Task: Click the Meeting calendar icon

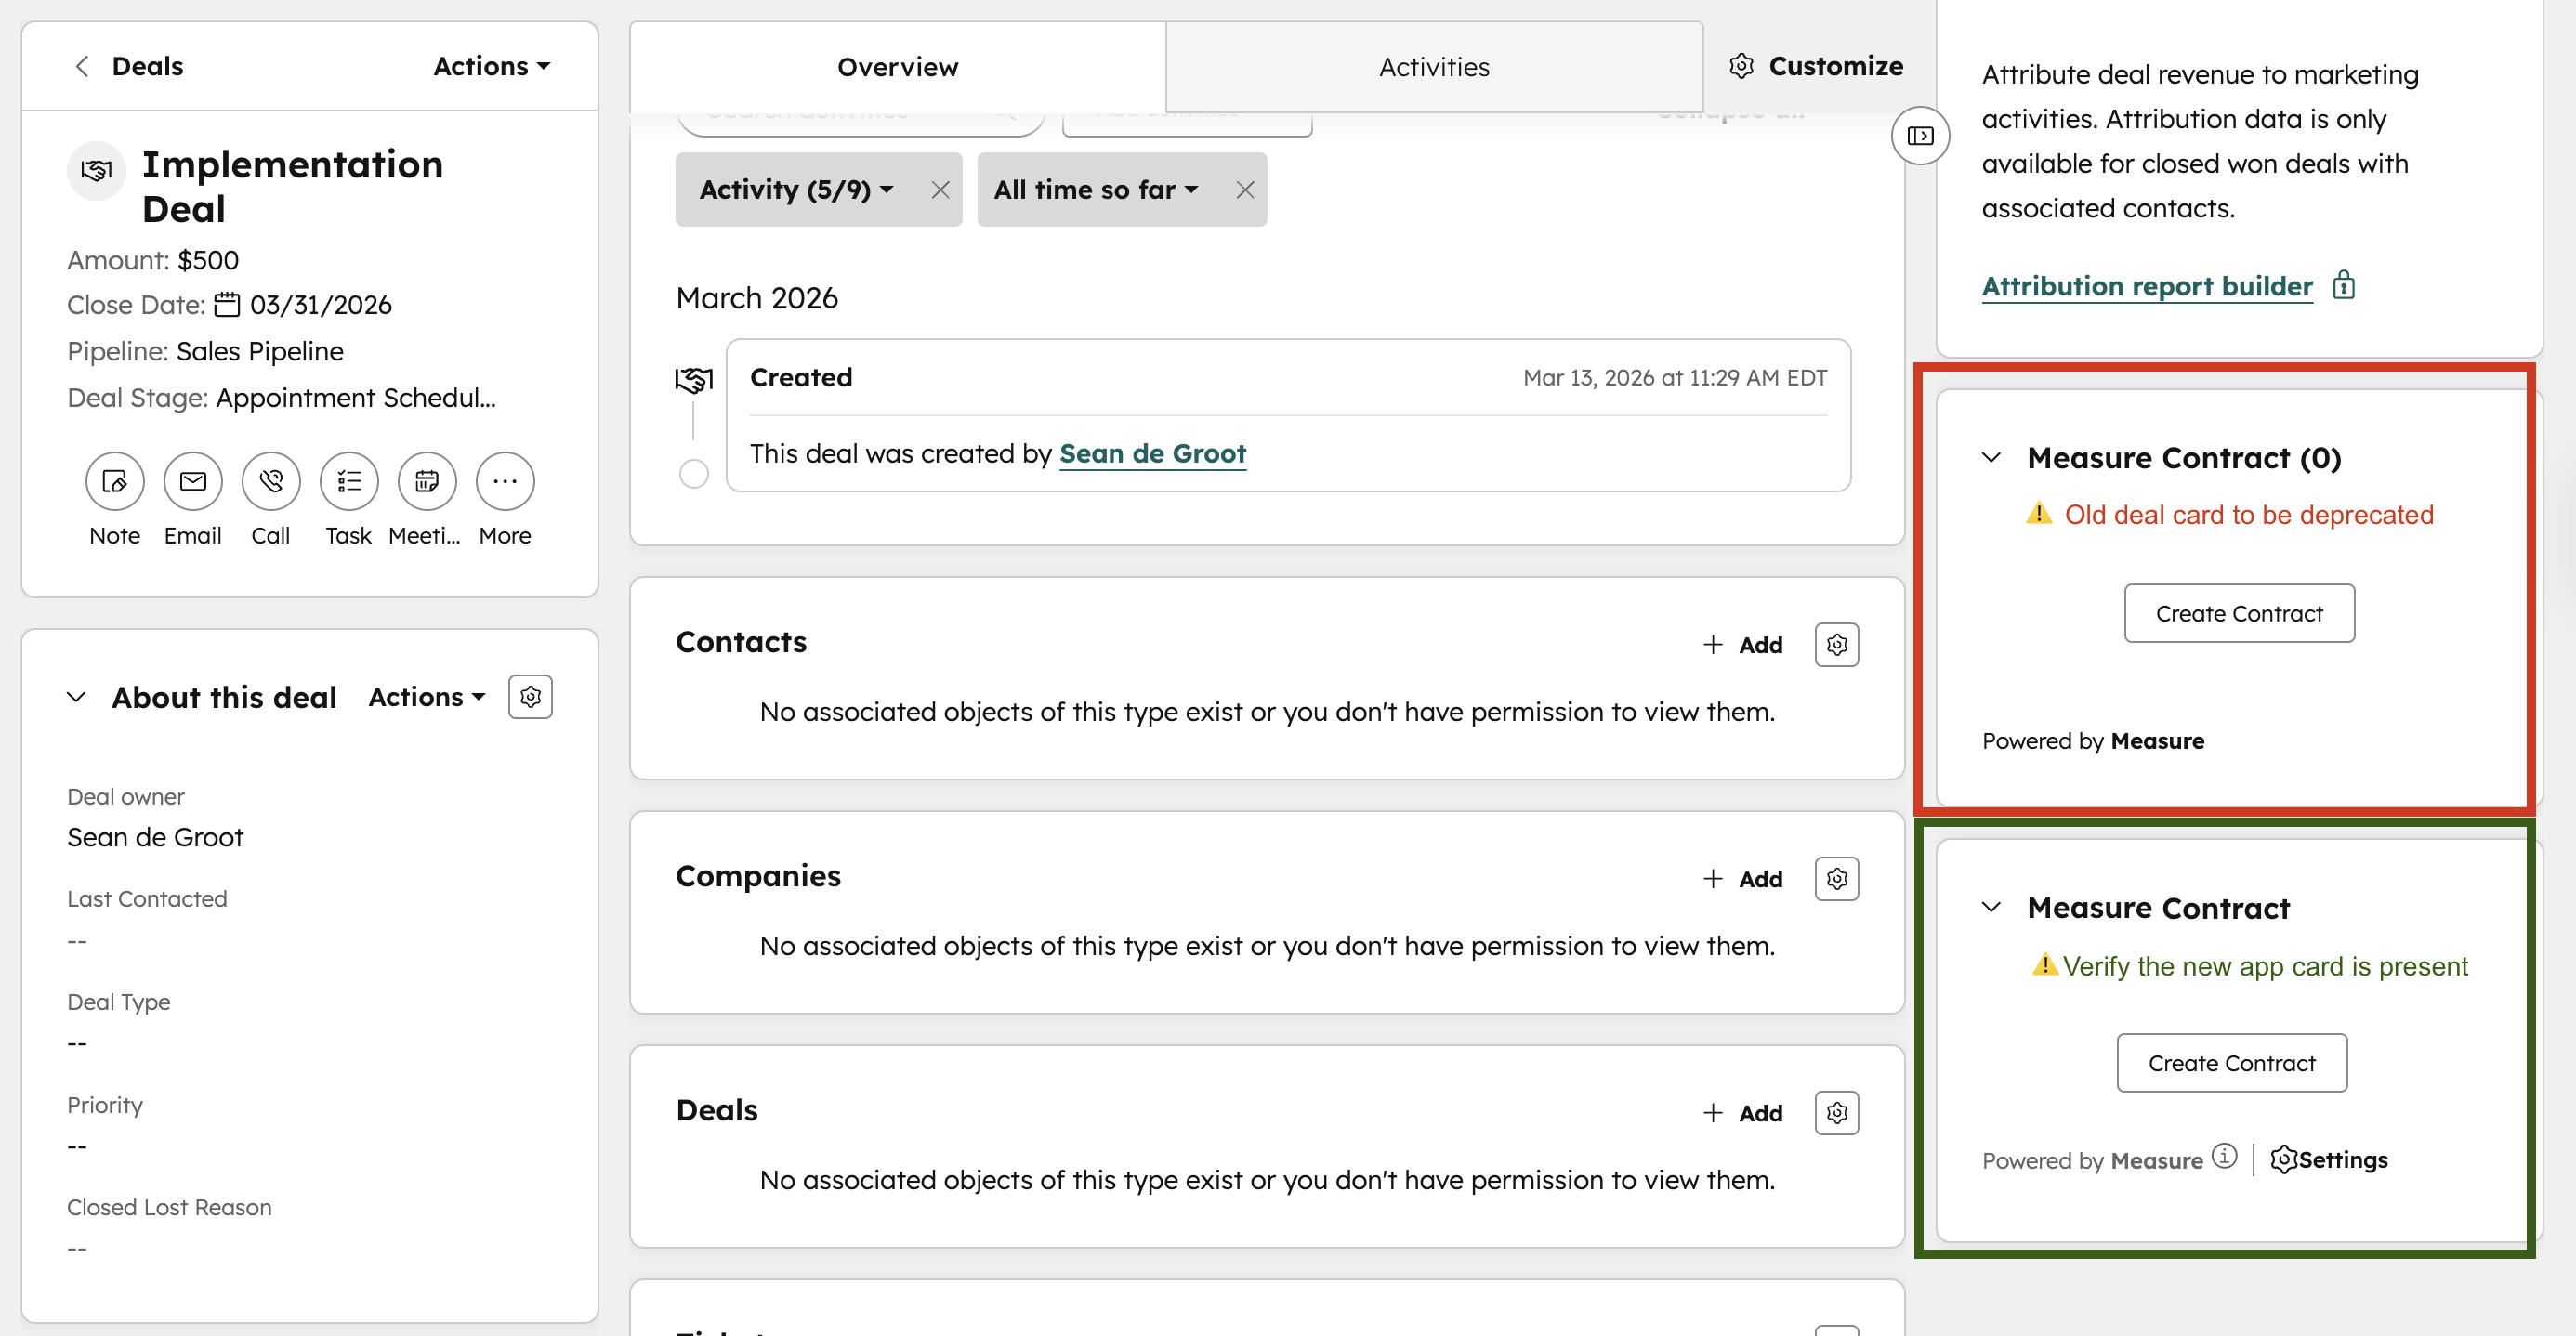Action: (x=427, y=481)
